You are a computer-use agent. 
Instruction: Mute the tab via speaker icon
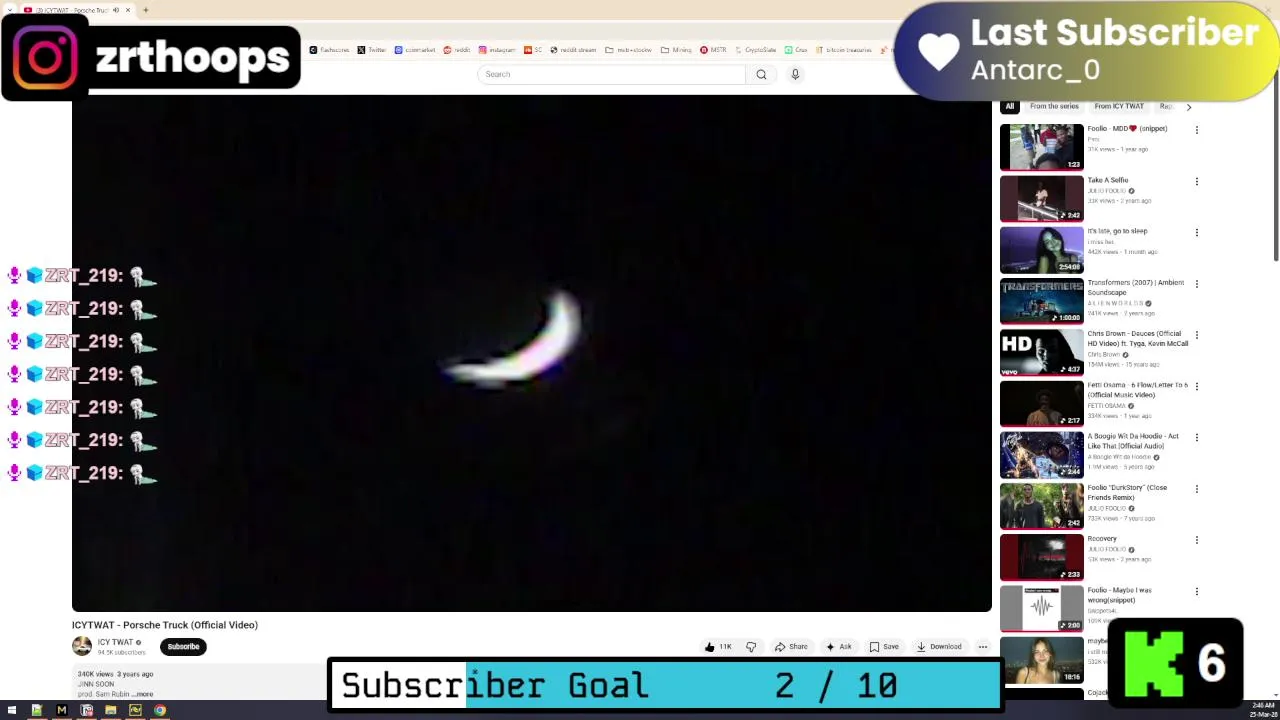pyautogui.click(x=116, y=10)
